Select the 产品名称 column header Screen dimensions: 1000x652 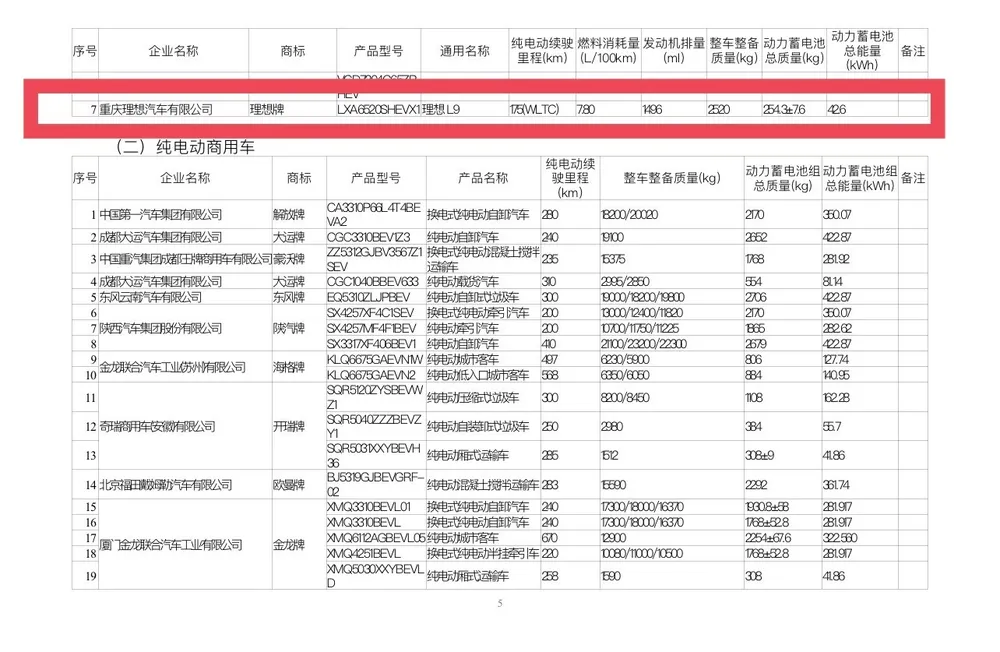pos(483,178)
